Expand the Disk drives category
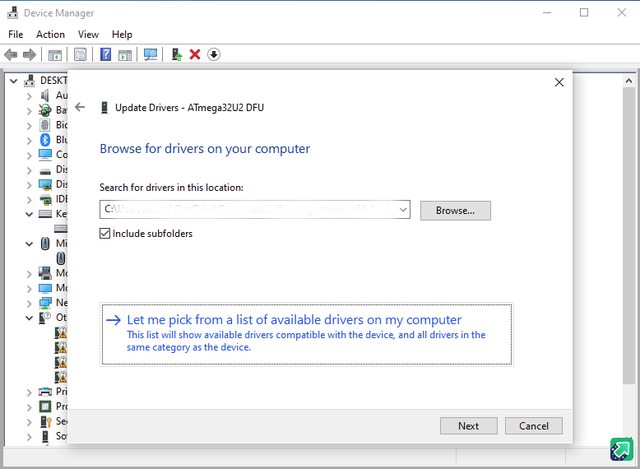 29,170
